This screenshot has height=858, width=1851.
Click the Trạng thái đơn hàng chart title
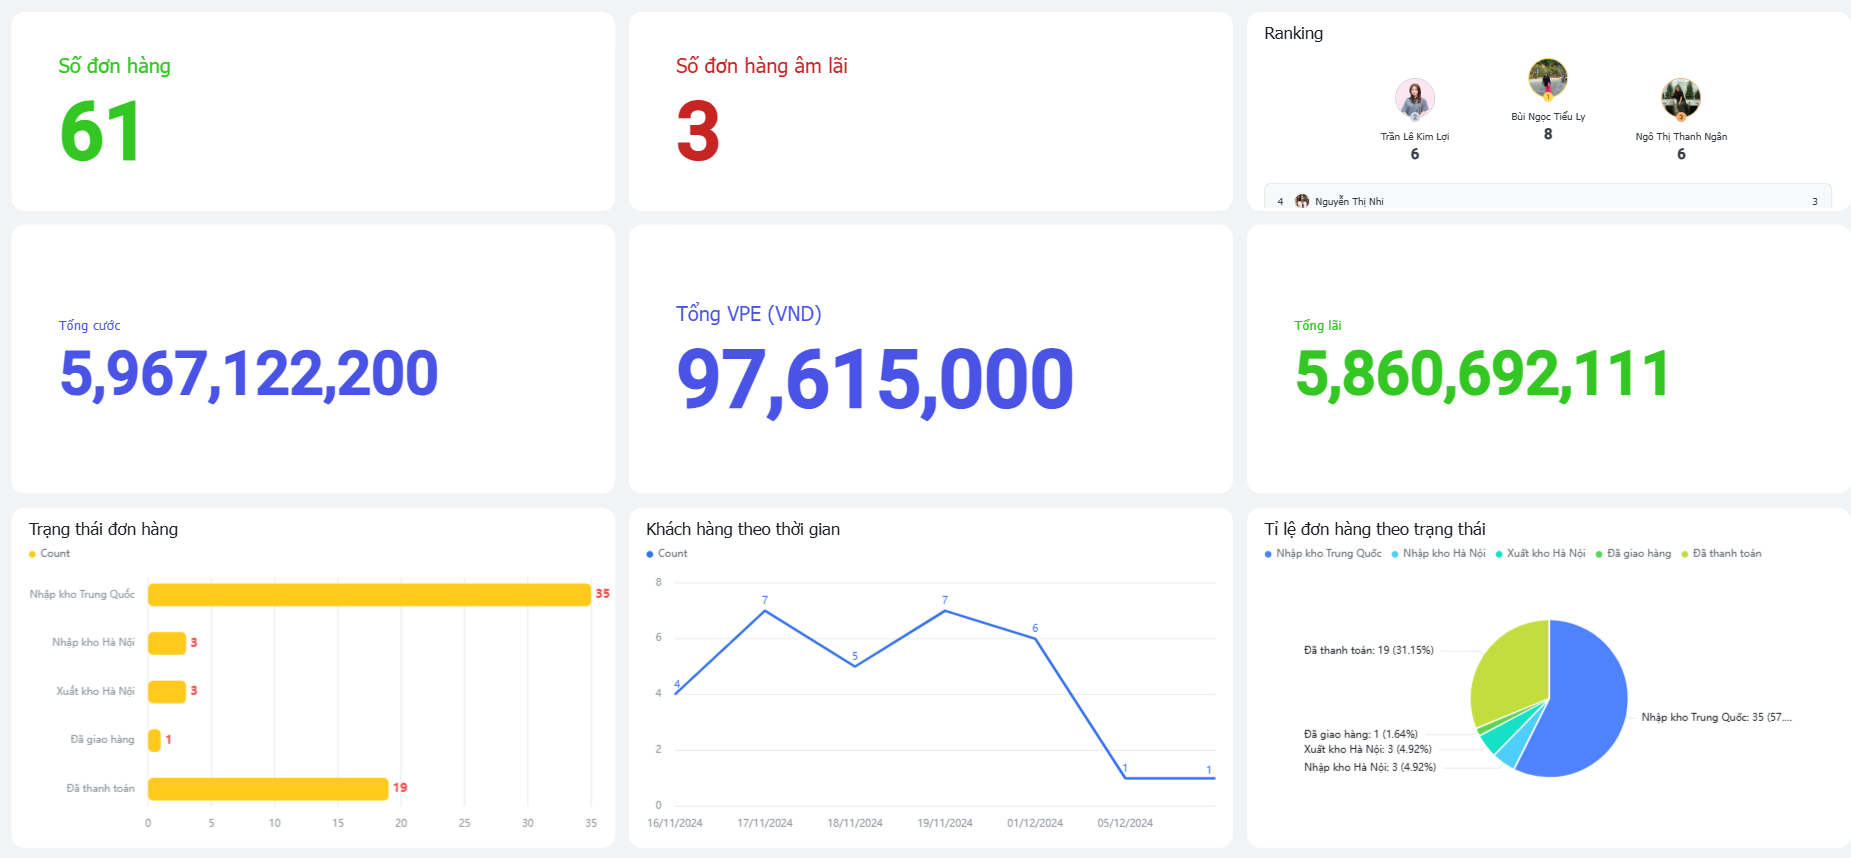pyautogui.click(x=103, y=529)
